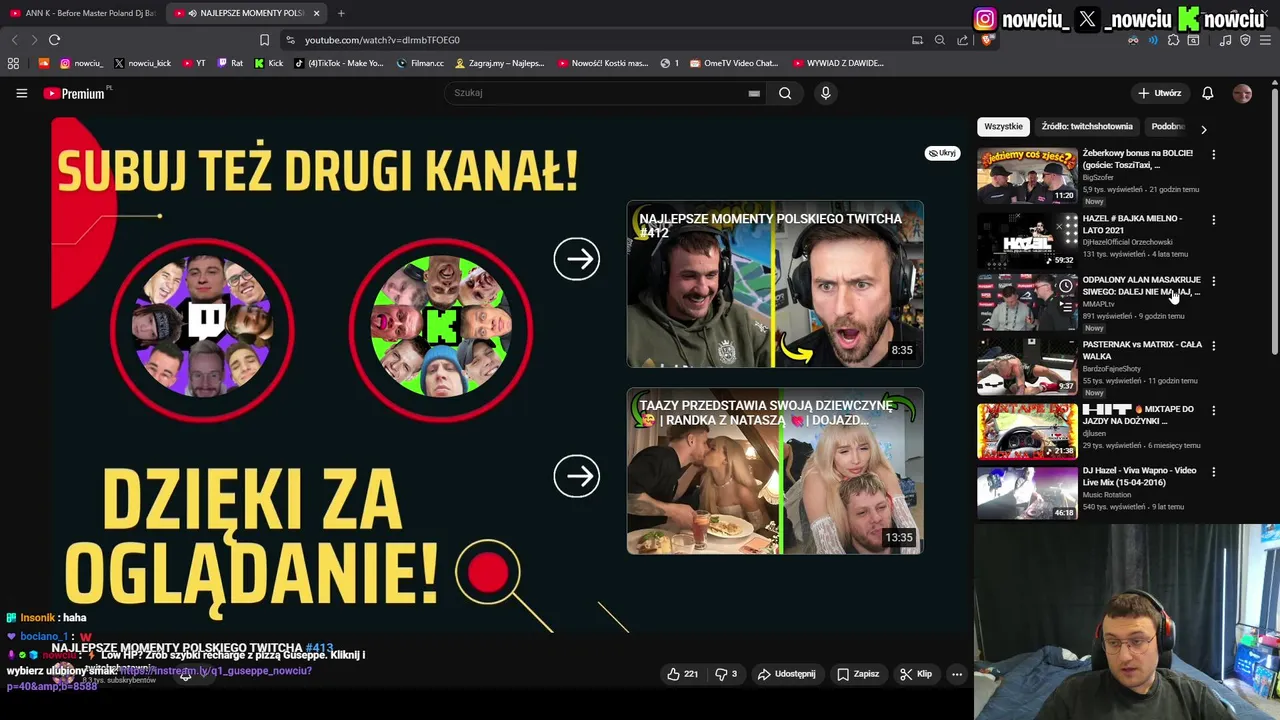
Task: Go to YouTube Premium home logo
Action: point(74,93)
